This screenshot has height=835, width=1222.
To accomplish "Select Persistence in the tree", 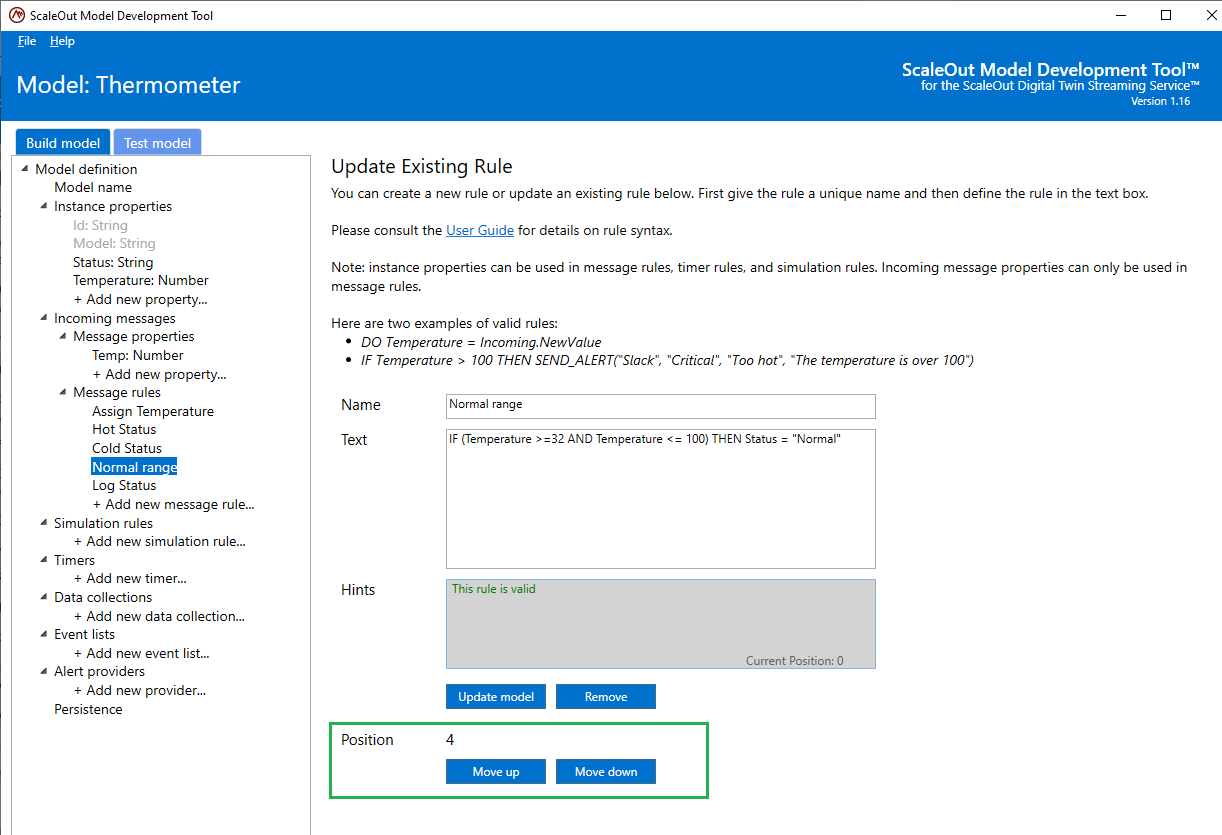I will 88,709.
